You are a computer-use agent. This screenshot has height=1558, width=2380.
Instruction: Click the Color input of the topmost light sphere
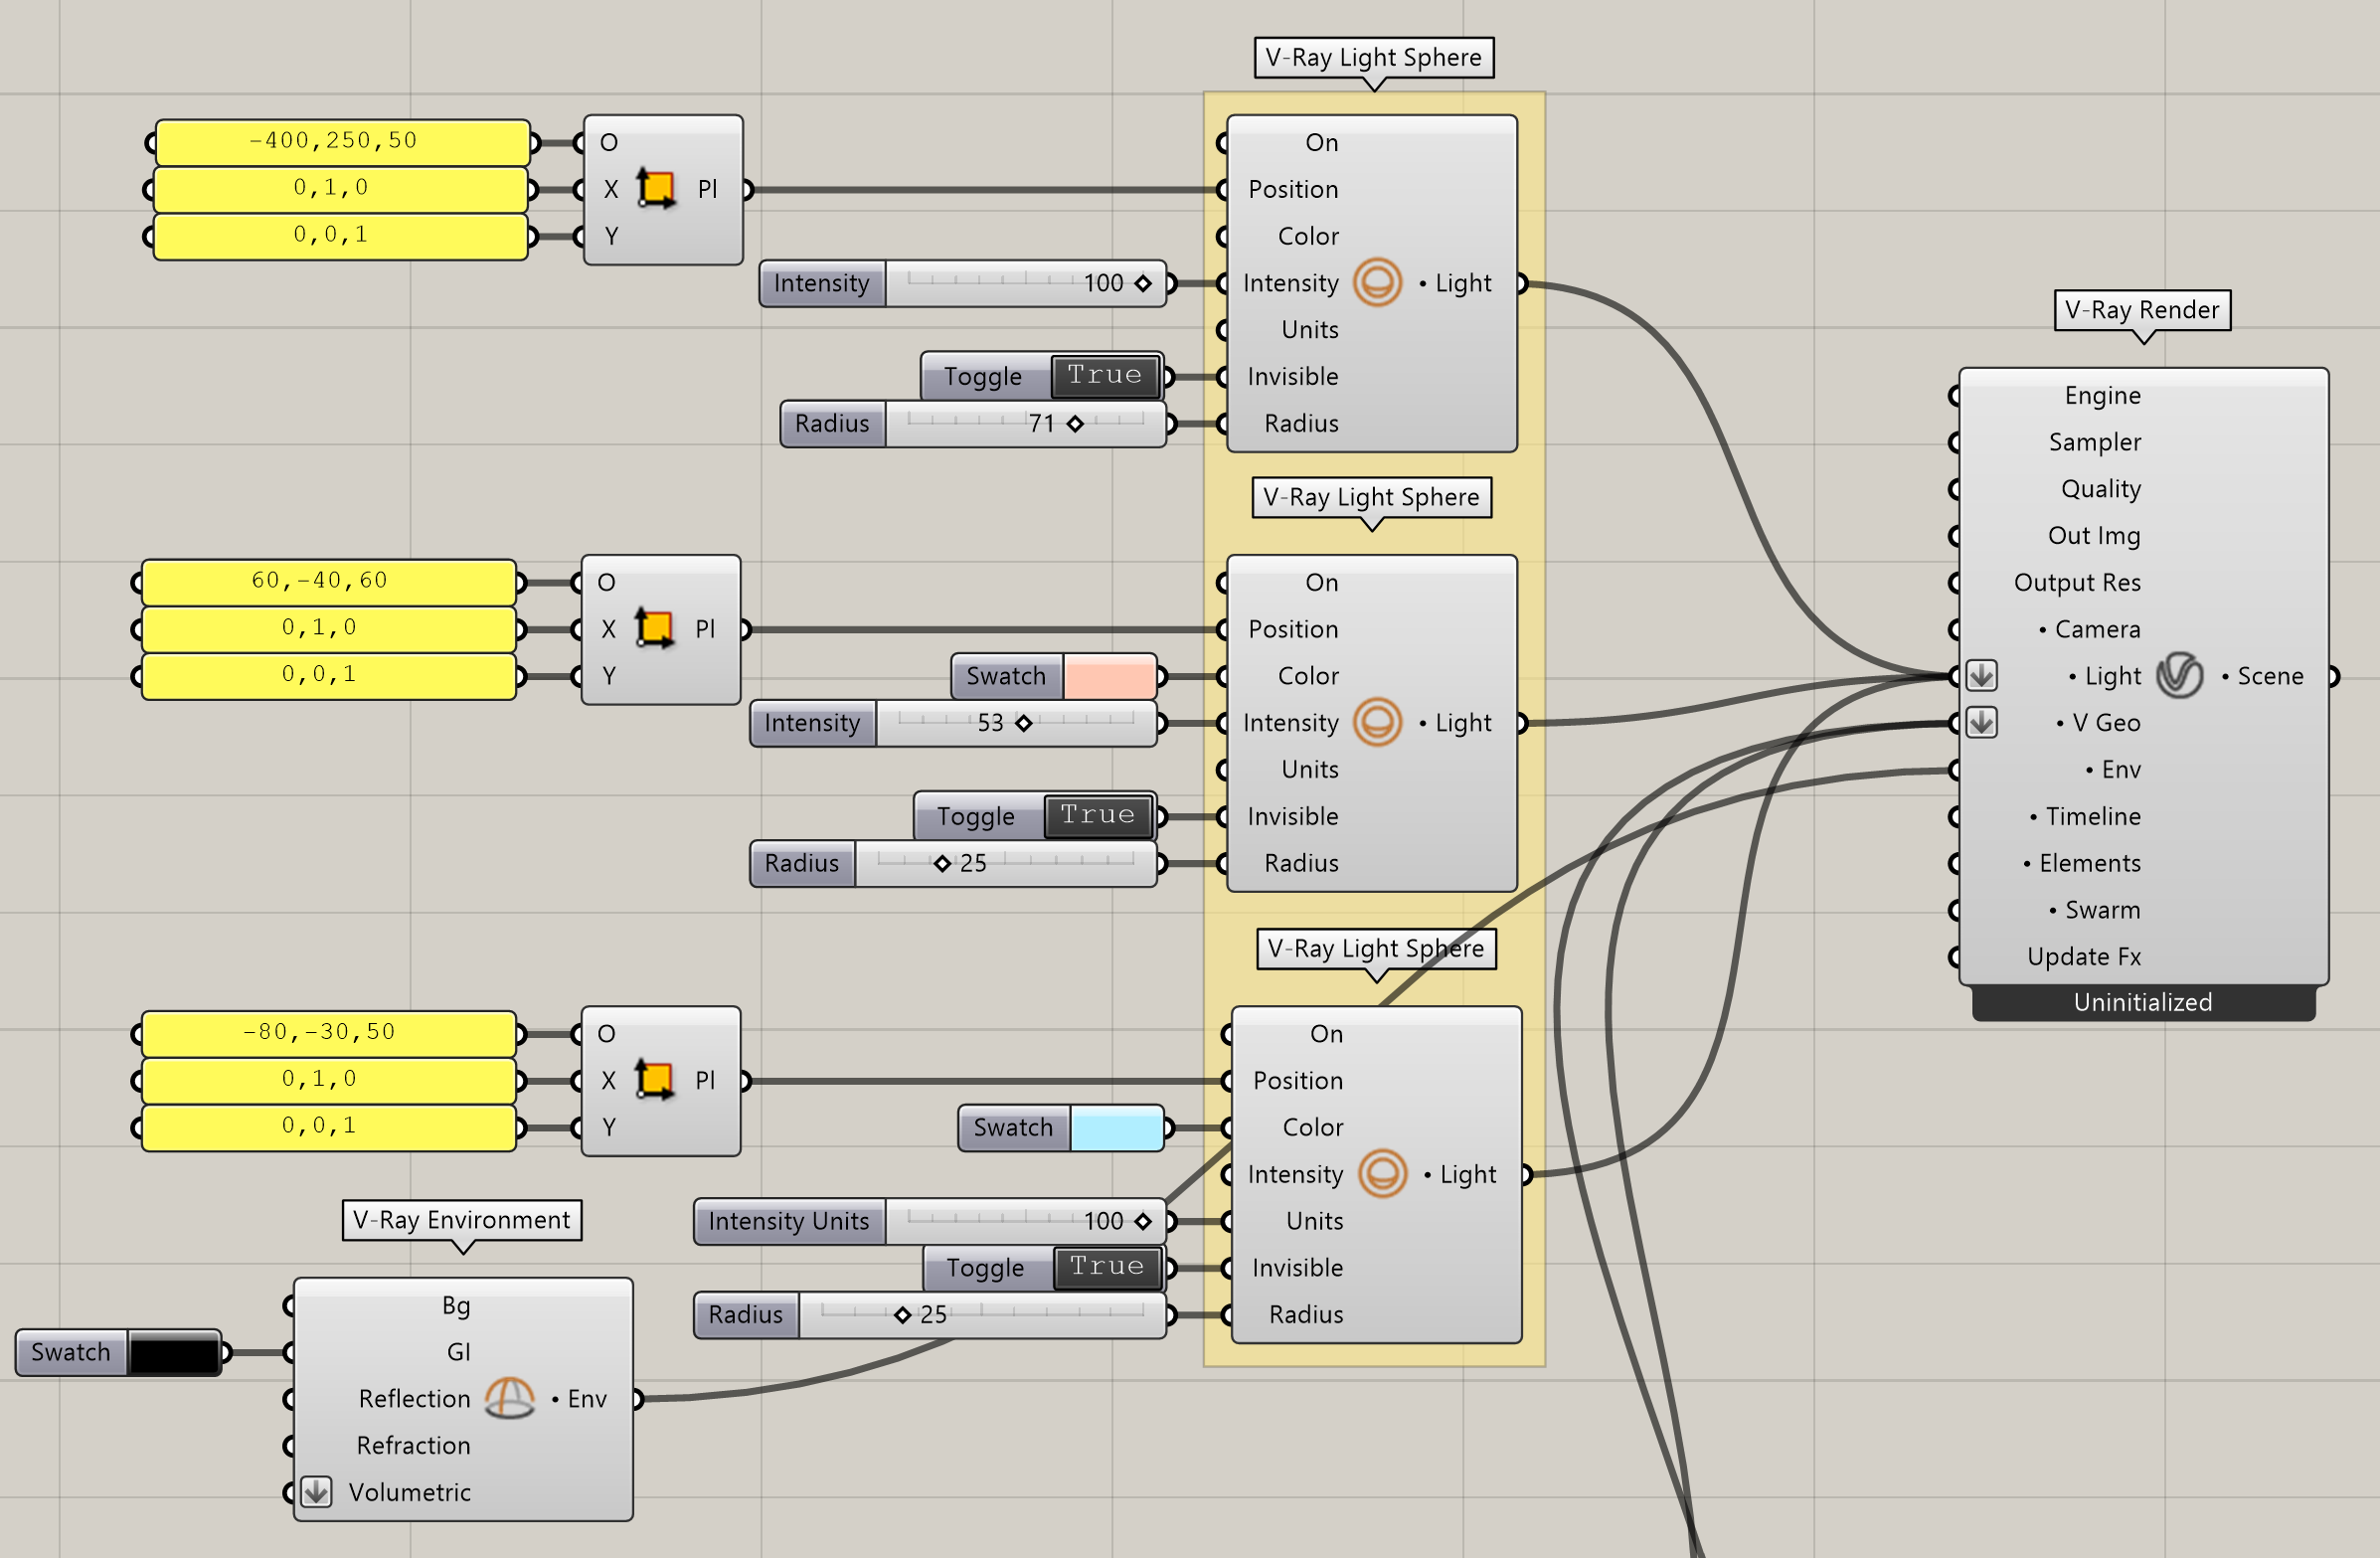click(x=1308, y=236)
